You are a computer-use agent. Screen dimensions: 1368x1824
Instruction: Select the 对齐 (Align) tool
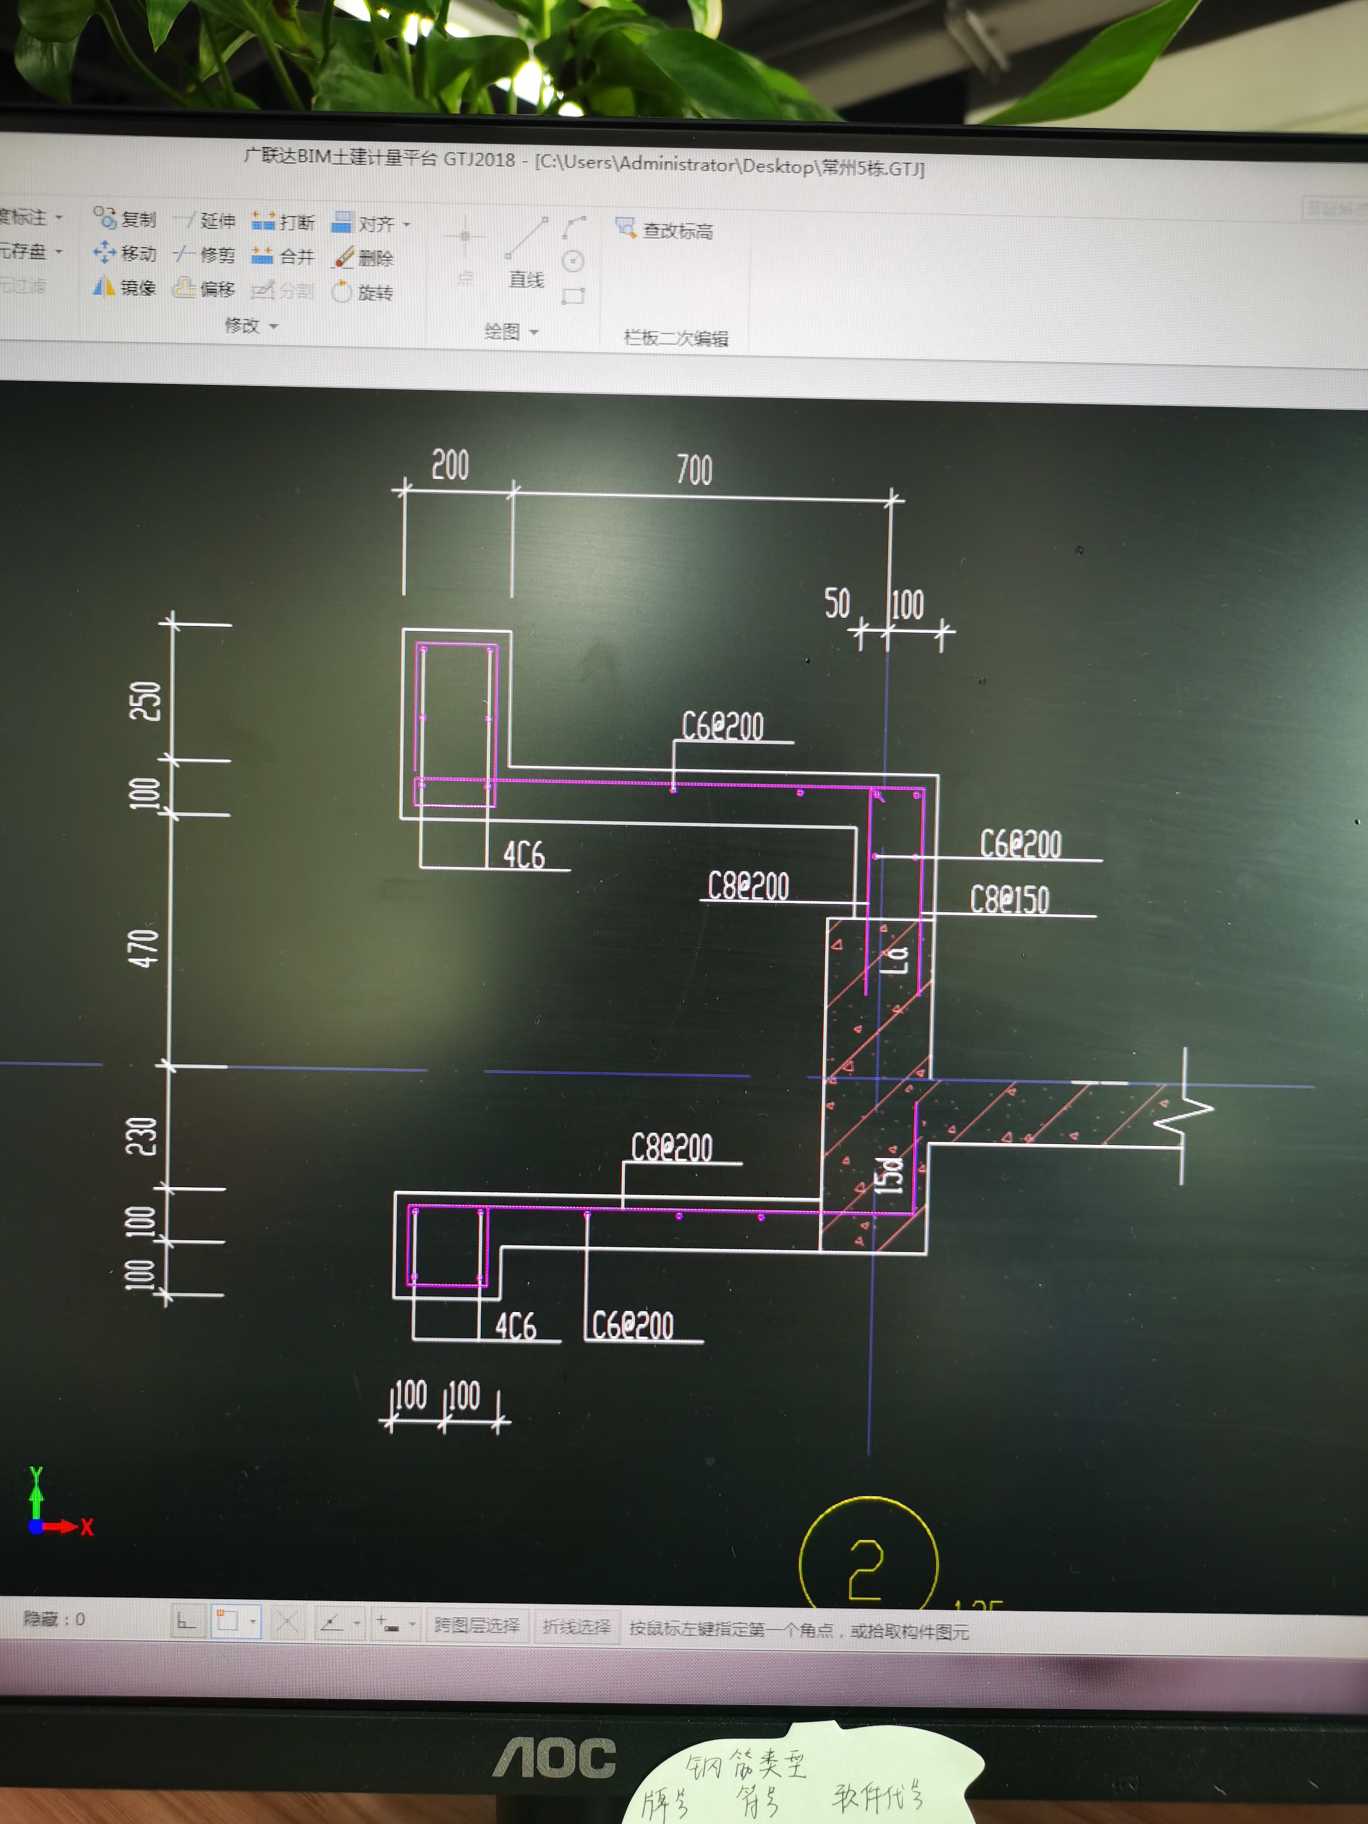click(363, 223)
